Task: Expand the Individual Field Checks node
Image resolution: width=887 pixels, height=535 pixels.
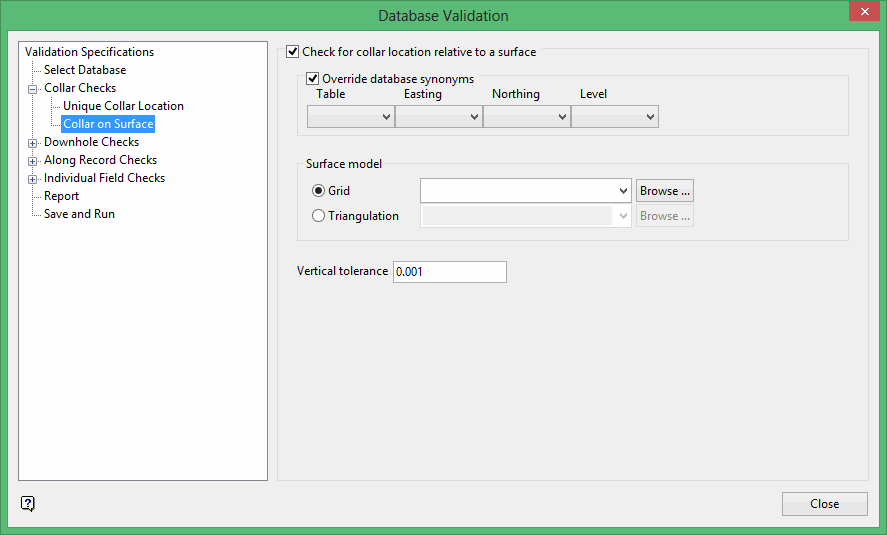Action: (32, 179)
